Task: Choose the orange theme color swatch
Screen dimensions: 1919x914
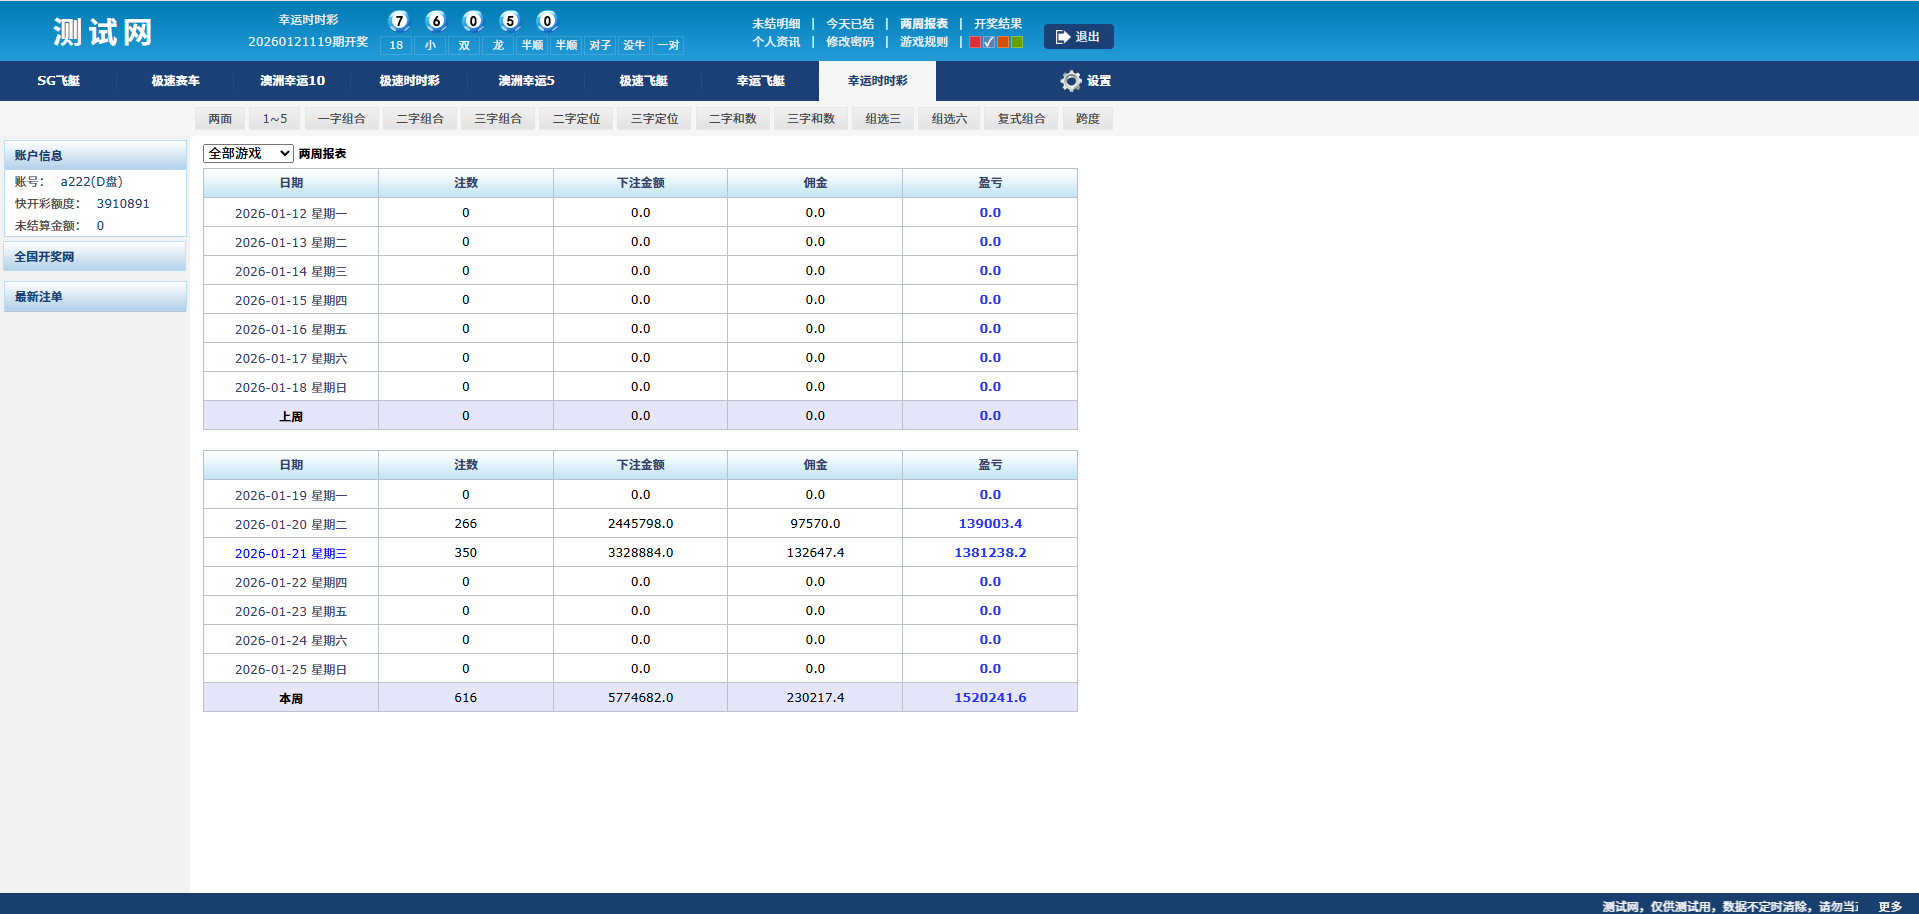Action: (x=1003, y=42)
